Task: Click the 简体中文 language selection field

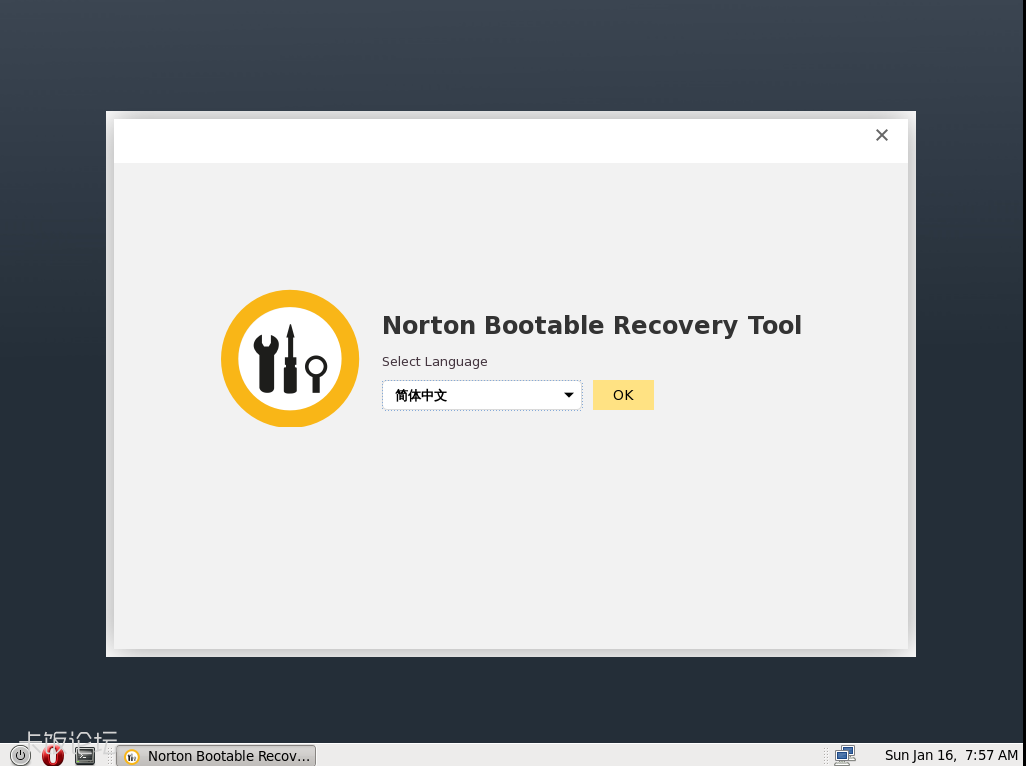Action: [470, 395]
